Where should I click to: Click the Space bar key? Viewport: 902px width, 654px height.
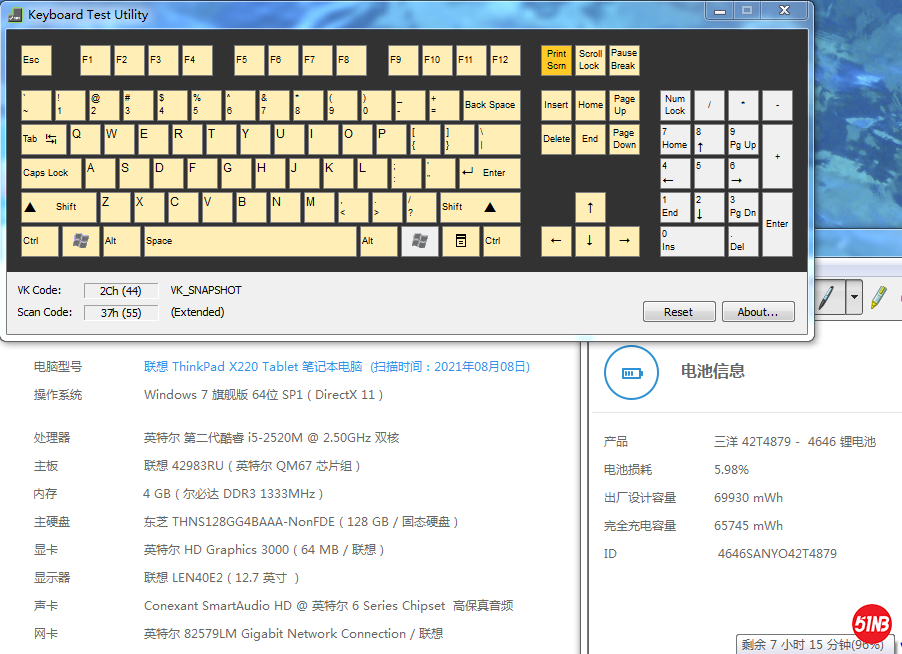click(x=250, y=241)
